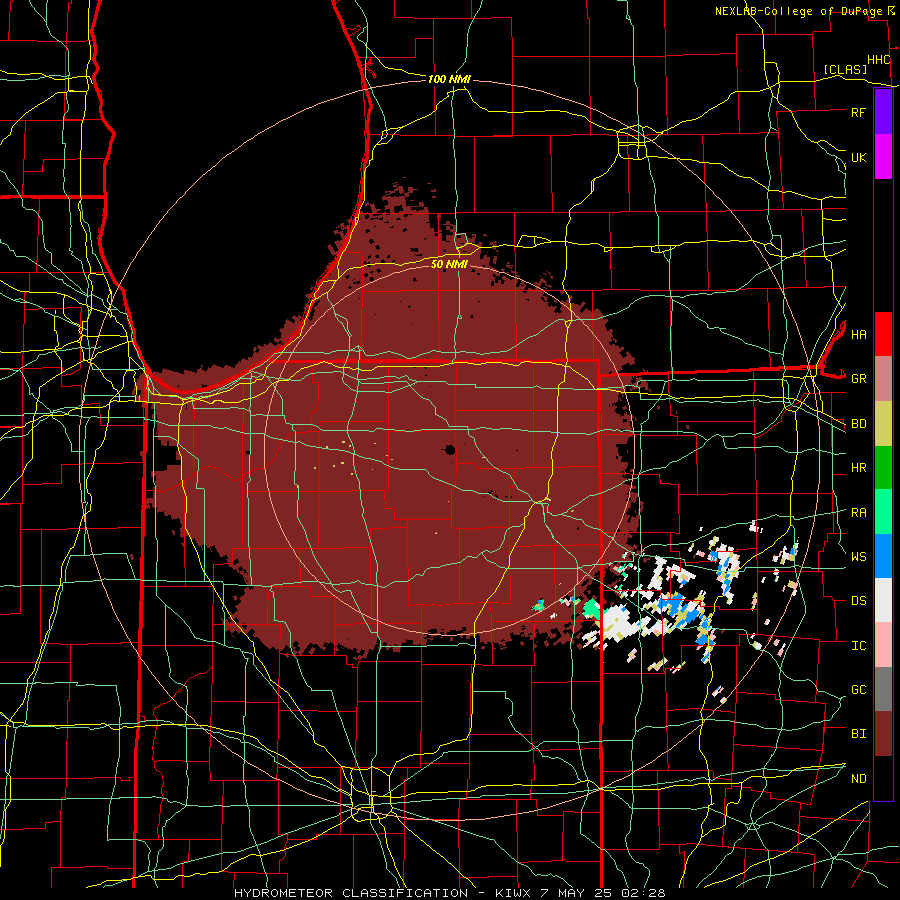Screen dimensions: 900x900
Task: Click the UK magenta legend swatch
Action: click(x=883, y=157)
